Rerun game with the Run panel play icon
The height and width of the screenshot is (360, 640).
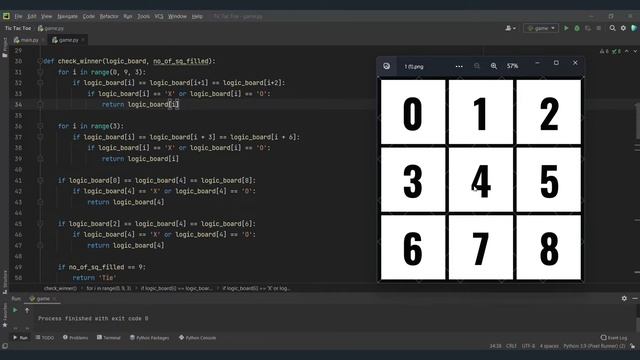(x=15, y=310)
